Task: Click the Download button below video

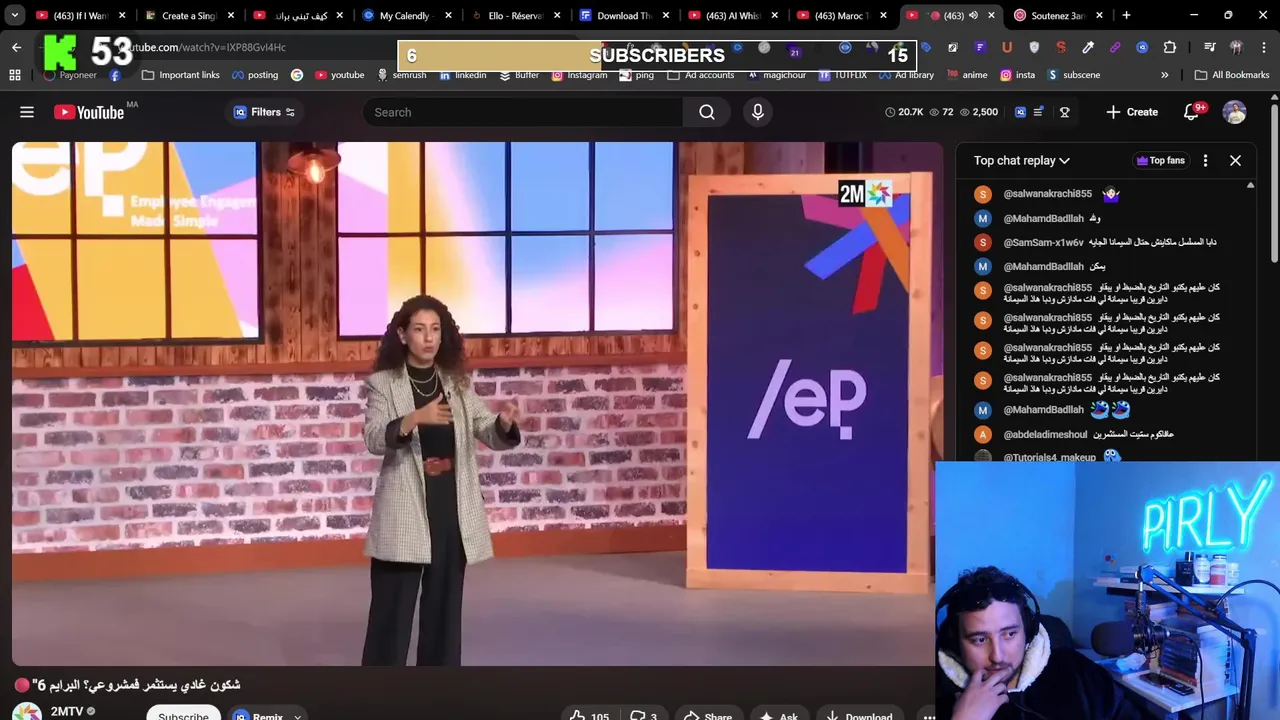Action: (858, 716)
